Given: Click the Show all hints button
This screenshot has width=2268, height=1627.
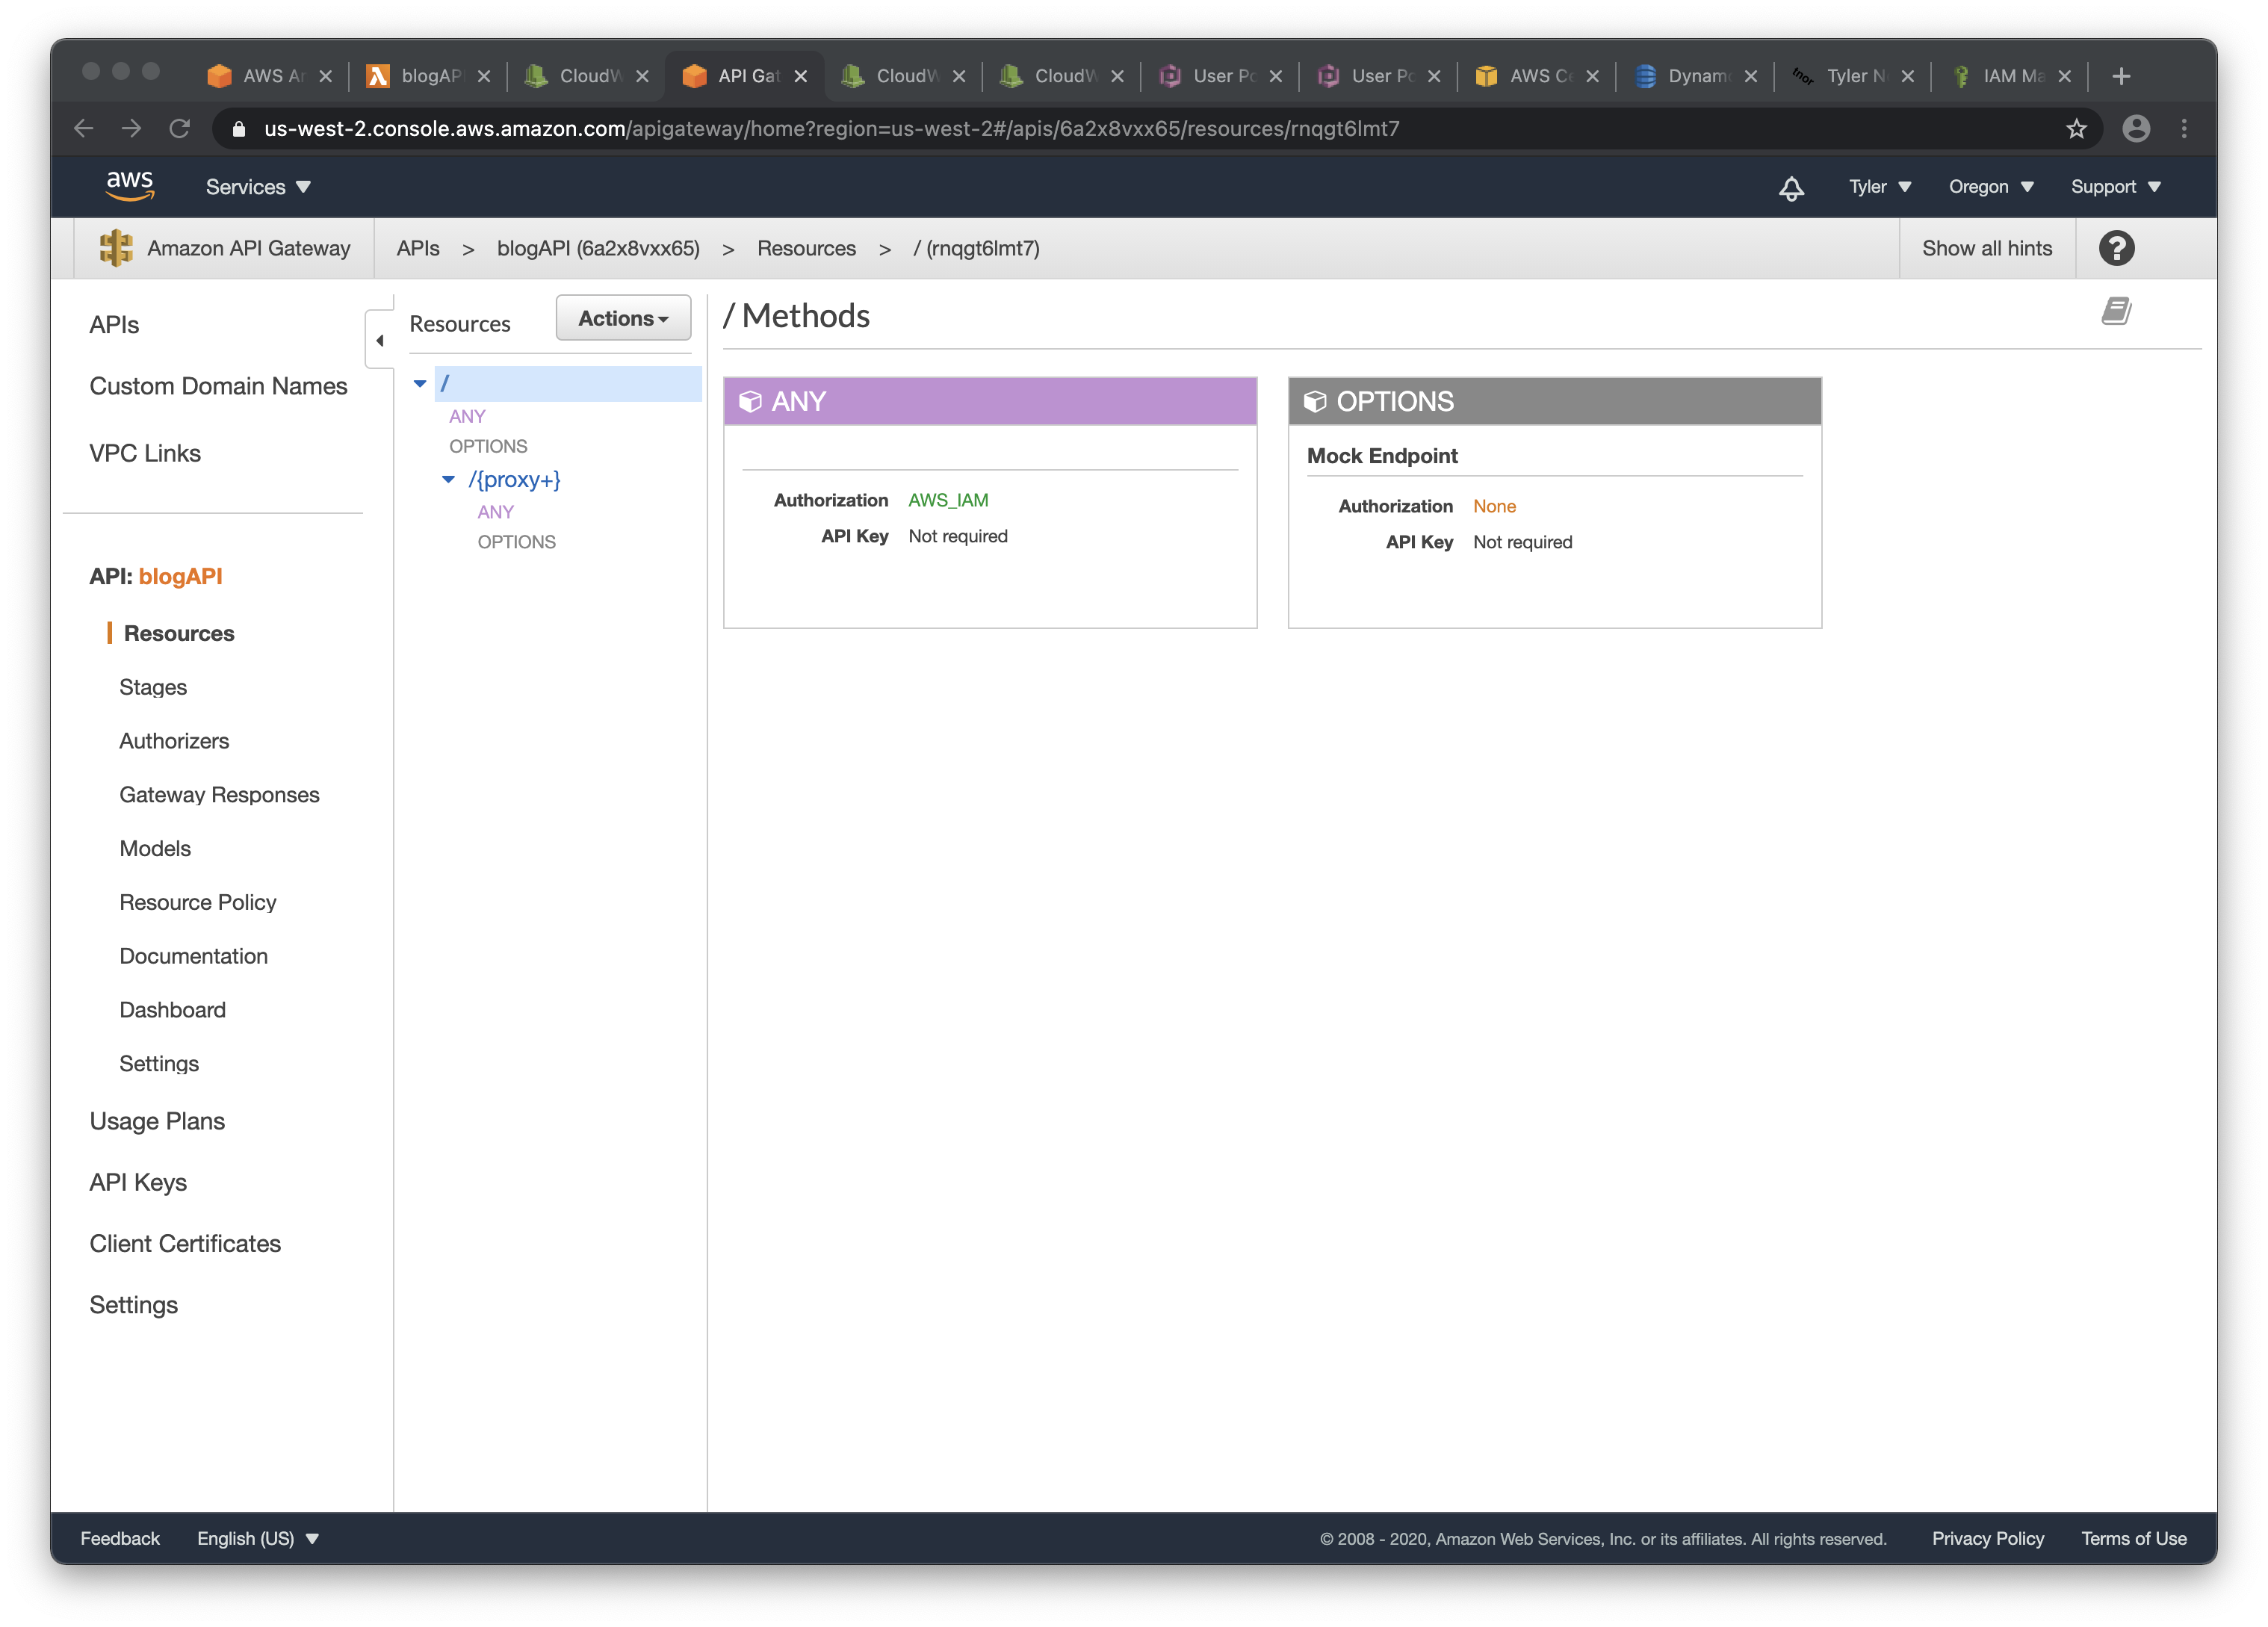Looking at the screenshot, I should point(1986,248).
